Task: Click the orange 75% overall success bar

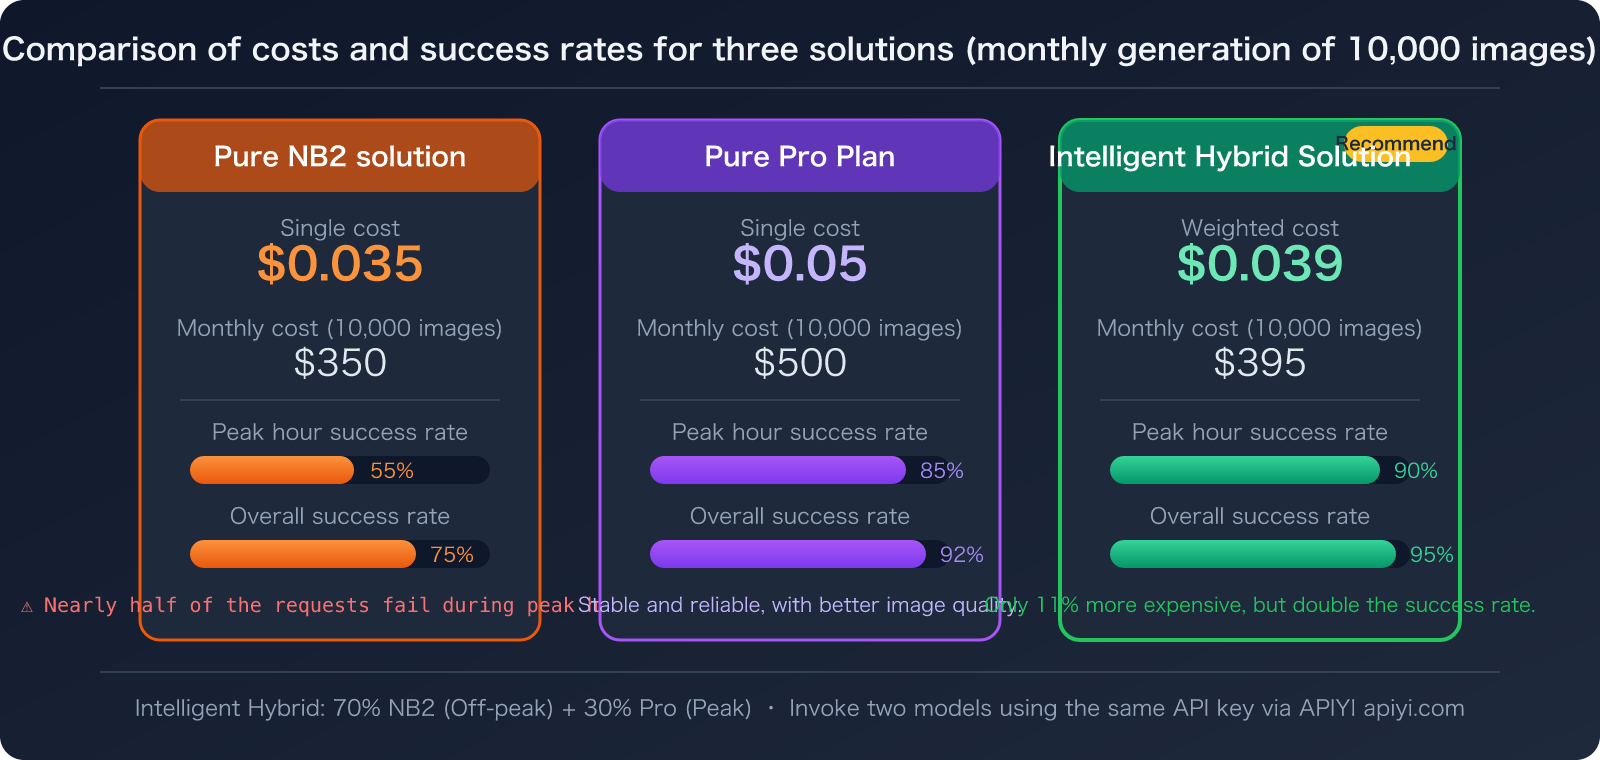Action: (x=303, y=554)
